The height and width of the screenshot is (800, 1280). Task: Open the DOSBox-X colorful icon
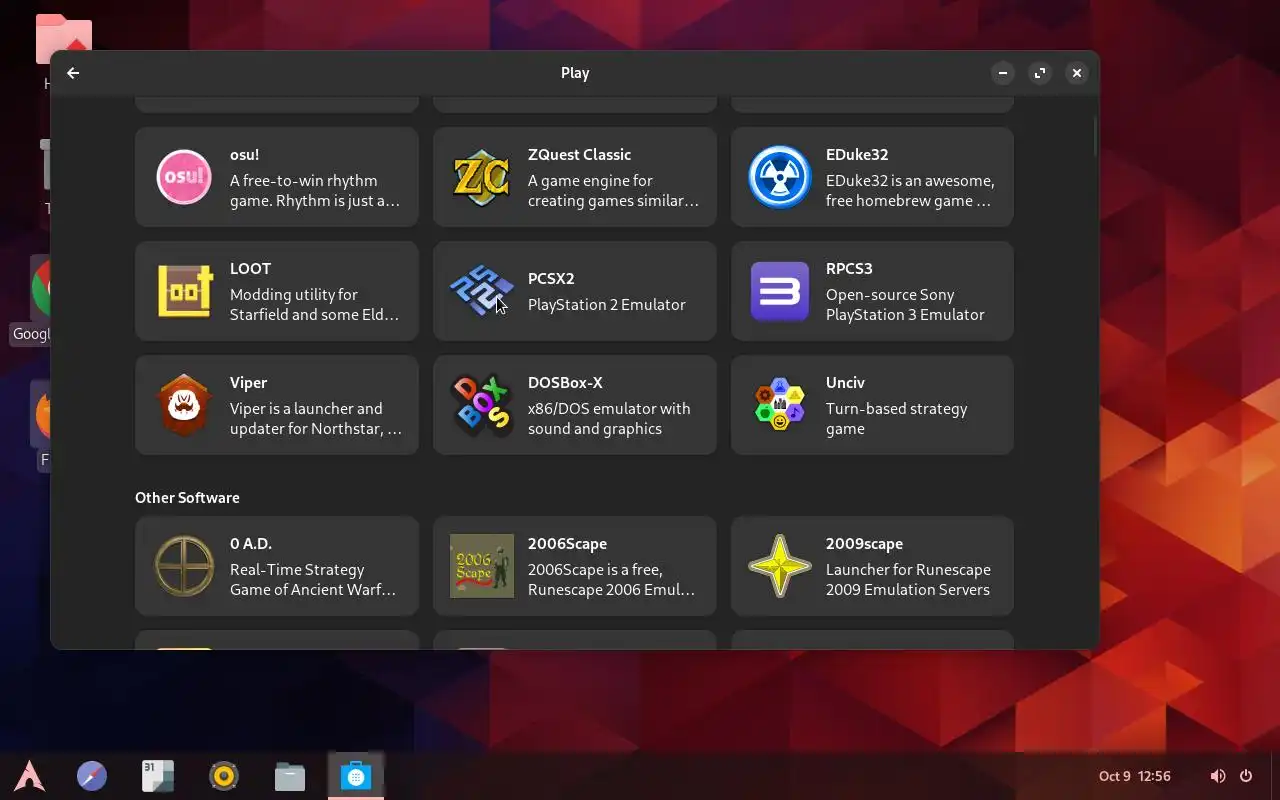tap(482, 405)
